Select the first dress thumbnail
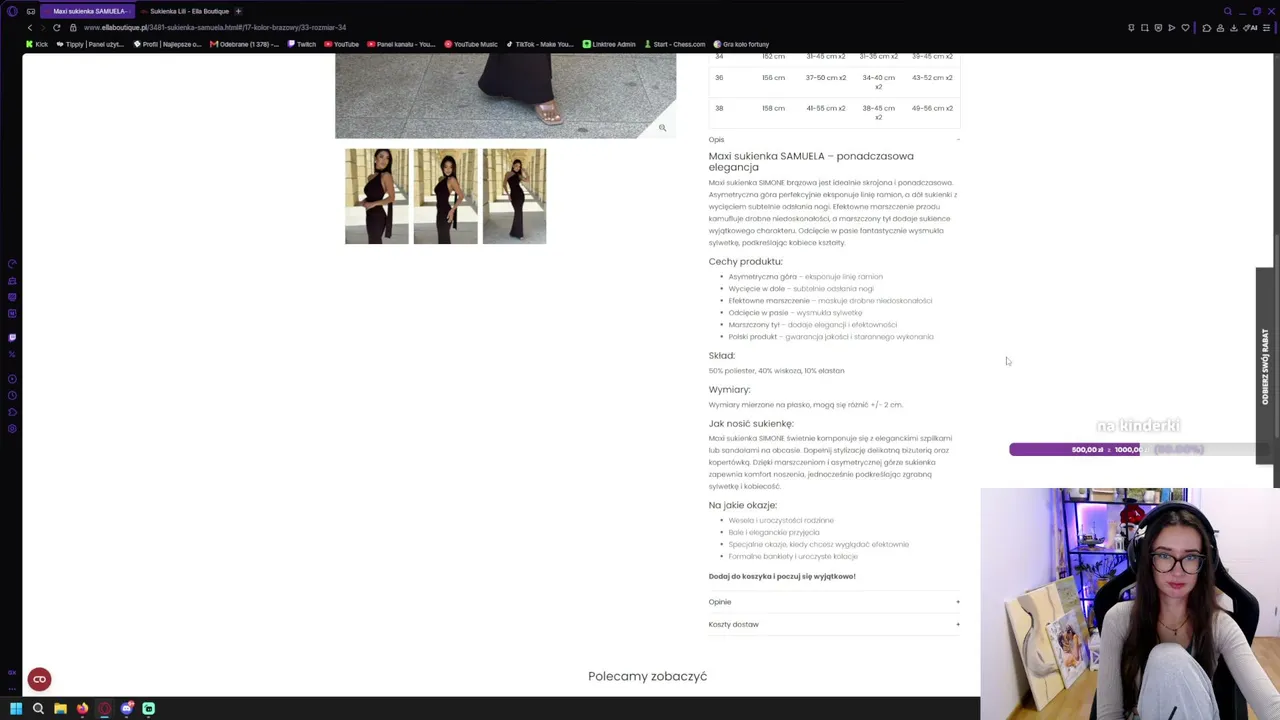Image resolution: width=1280 pixels, height=720 pixels. 377,196
